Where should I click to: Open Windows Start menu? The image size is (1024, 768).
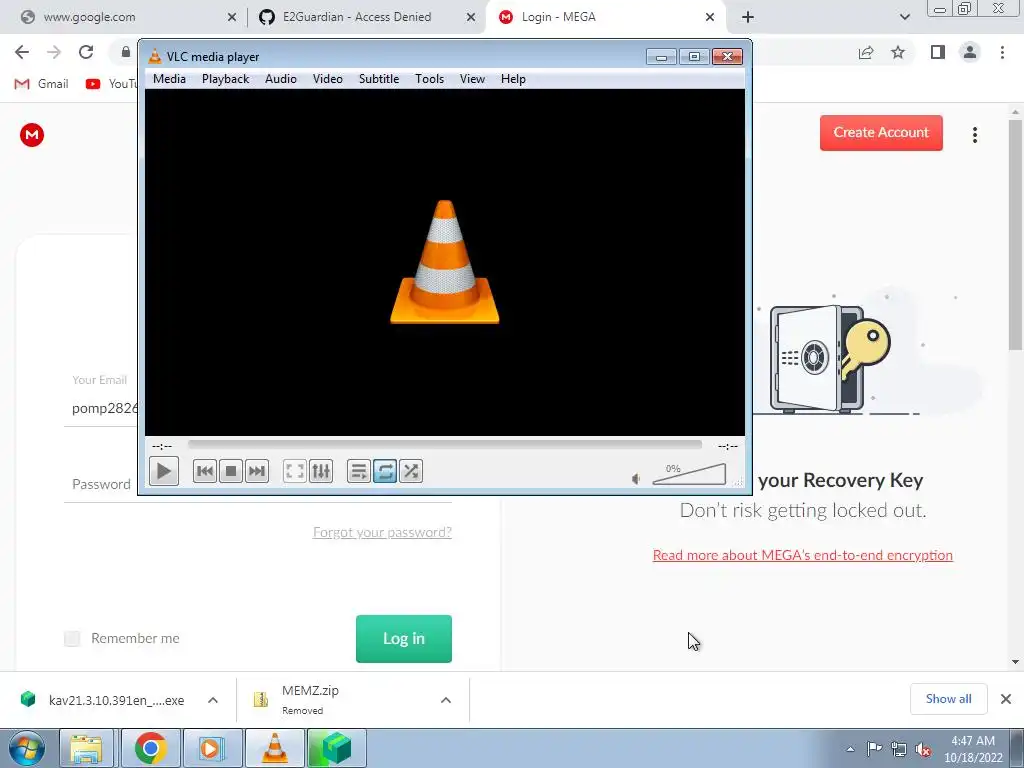pos(26,748)
